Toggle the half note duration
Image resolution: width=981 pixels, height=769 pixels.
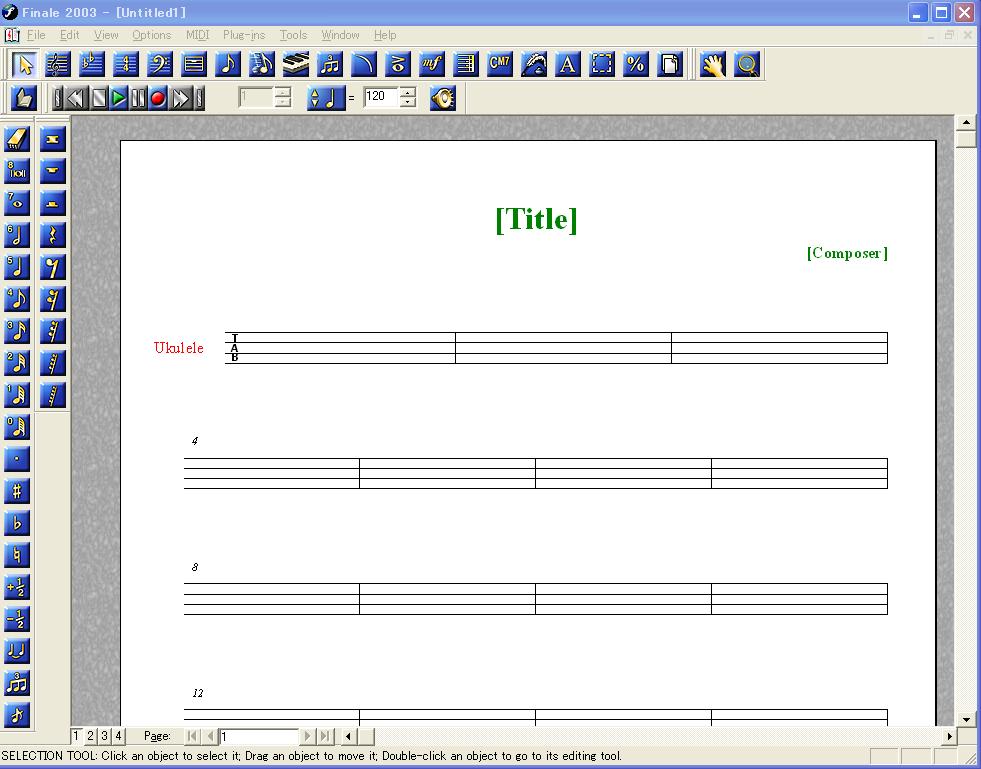(x=17, y=235)
